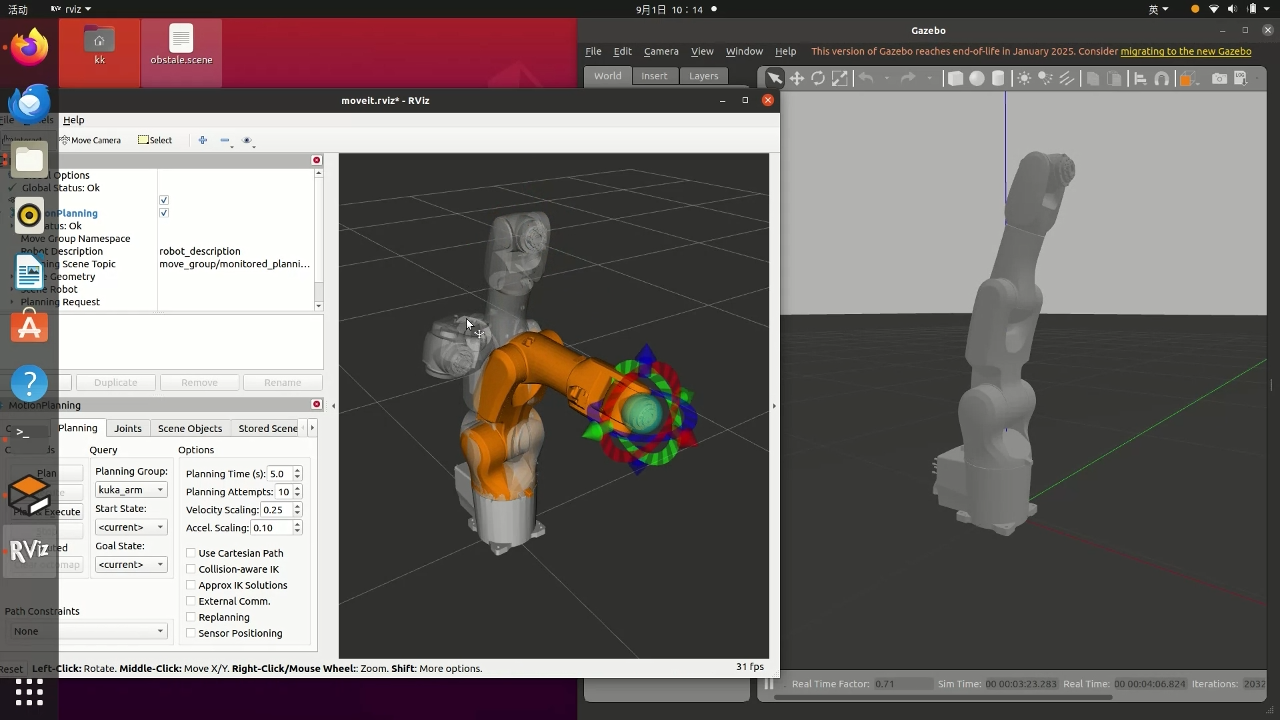Open Start State dropdown
The image size is (1280, 720).
pyautogui.click(x=131, y=527)
